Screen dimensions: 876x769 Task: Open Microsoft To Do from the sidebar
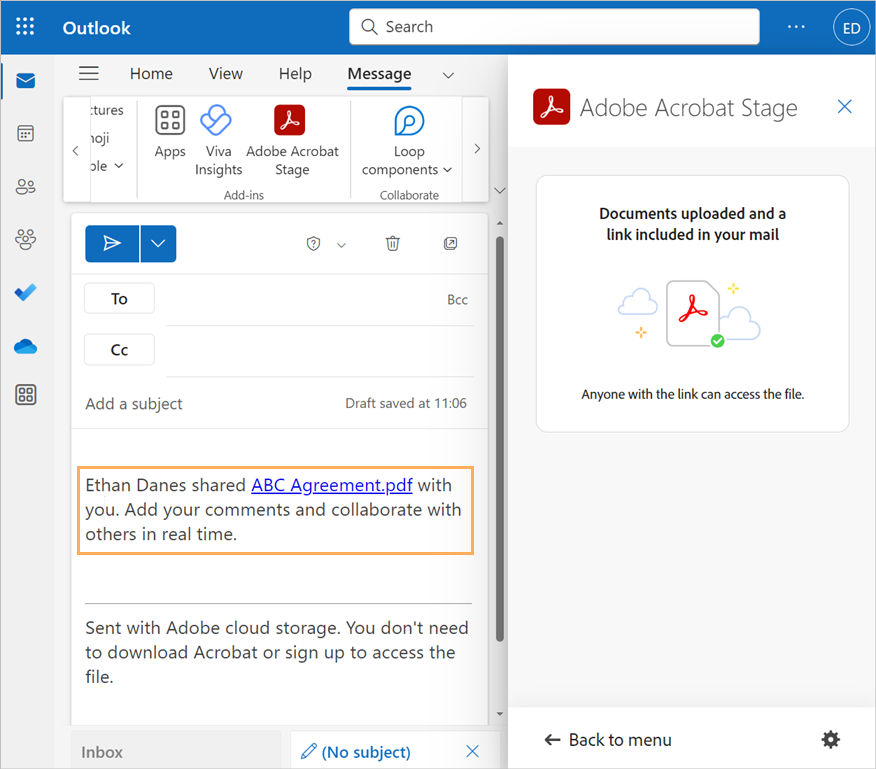pyautogui.click(x=24, y=293)
